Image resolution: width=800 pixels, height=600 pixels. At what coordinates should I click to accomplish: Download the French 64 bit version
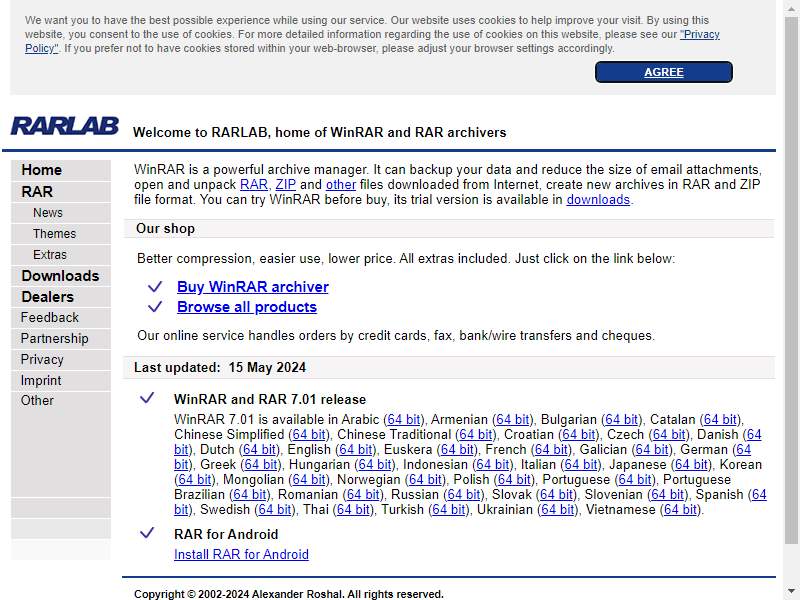(x=552, y=449)
